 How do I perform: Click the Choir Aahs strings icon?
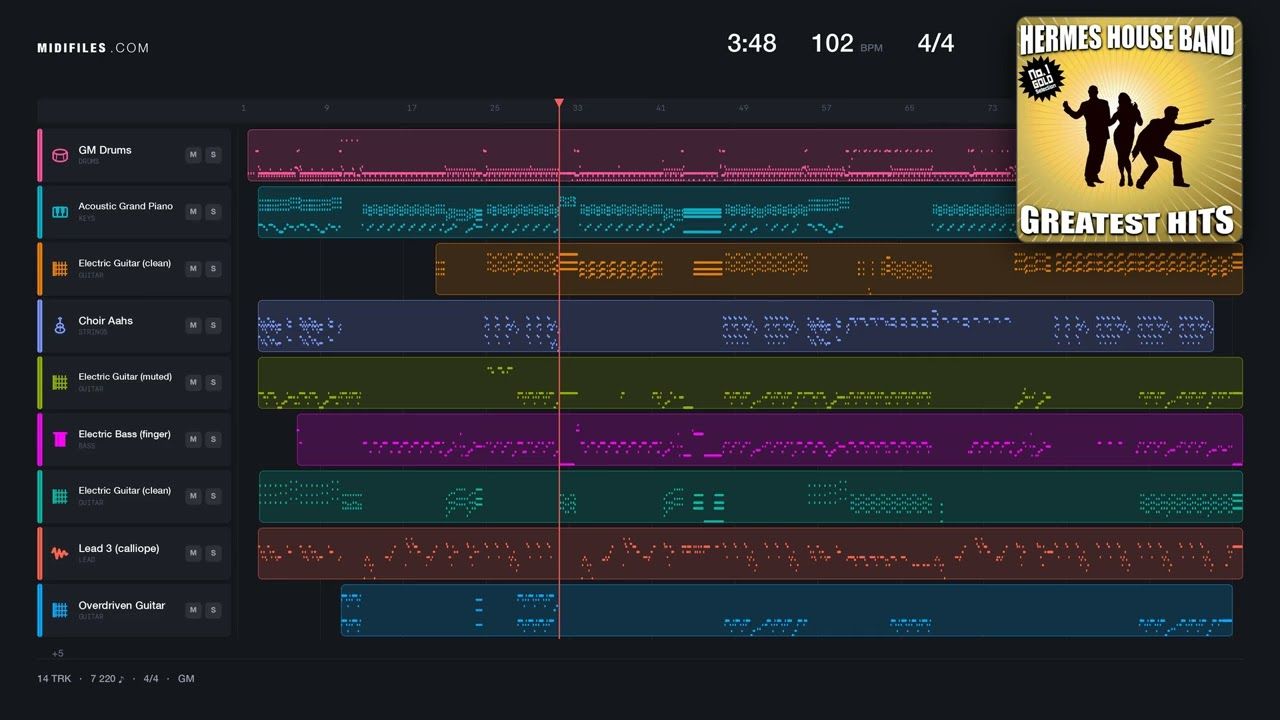coord(60,326)
